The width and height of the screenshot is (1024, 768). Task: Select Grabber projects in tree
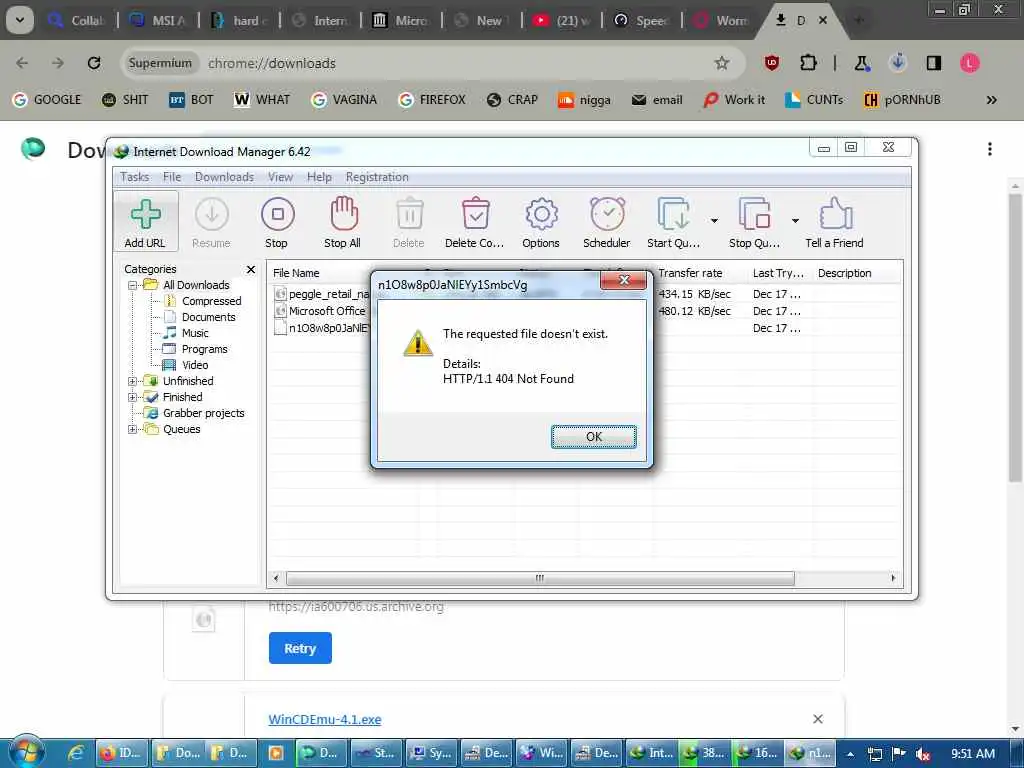(203, 413)
